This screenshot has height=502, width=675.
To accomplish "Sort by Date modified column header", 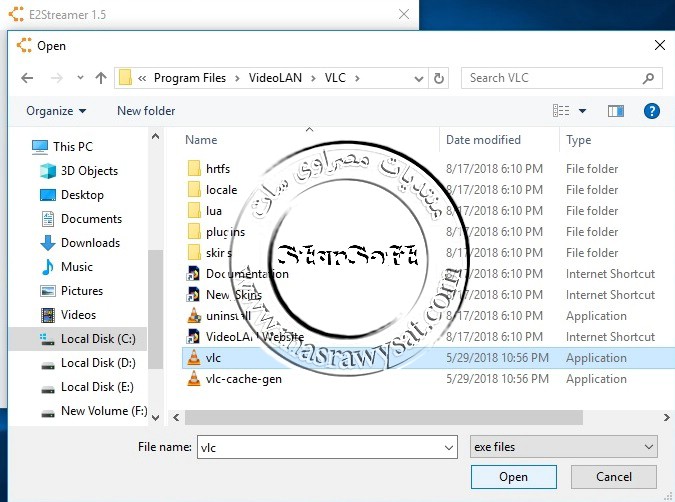I will (483, 140).
